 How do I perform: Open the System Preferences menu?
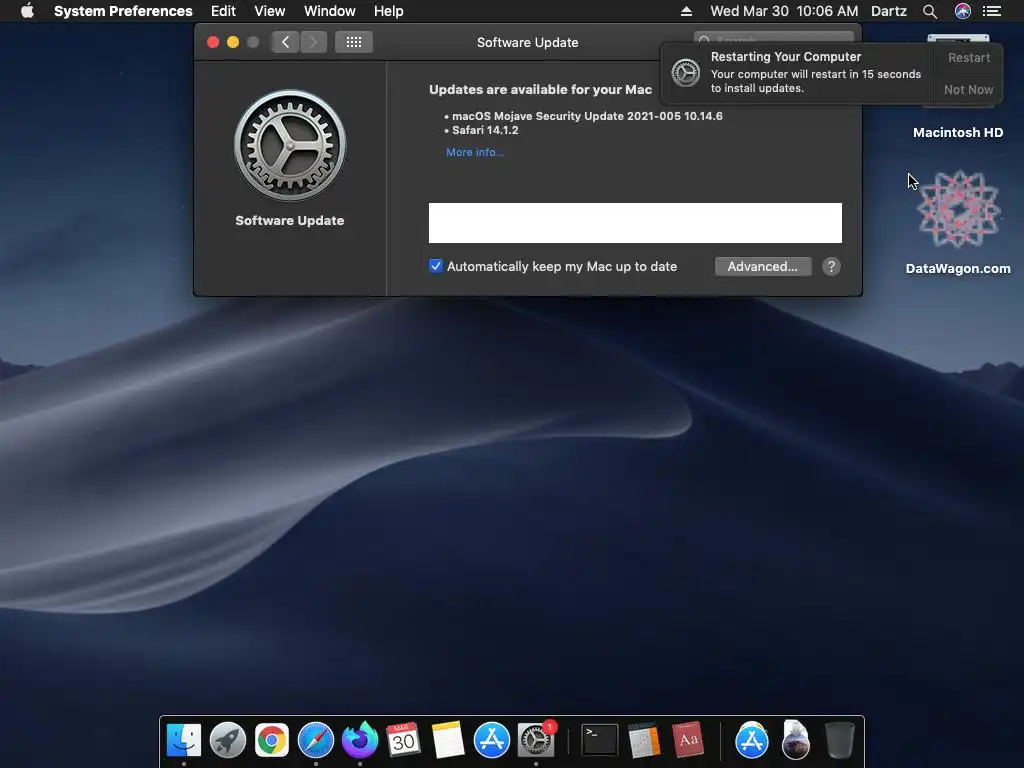coord(123,11)
